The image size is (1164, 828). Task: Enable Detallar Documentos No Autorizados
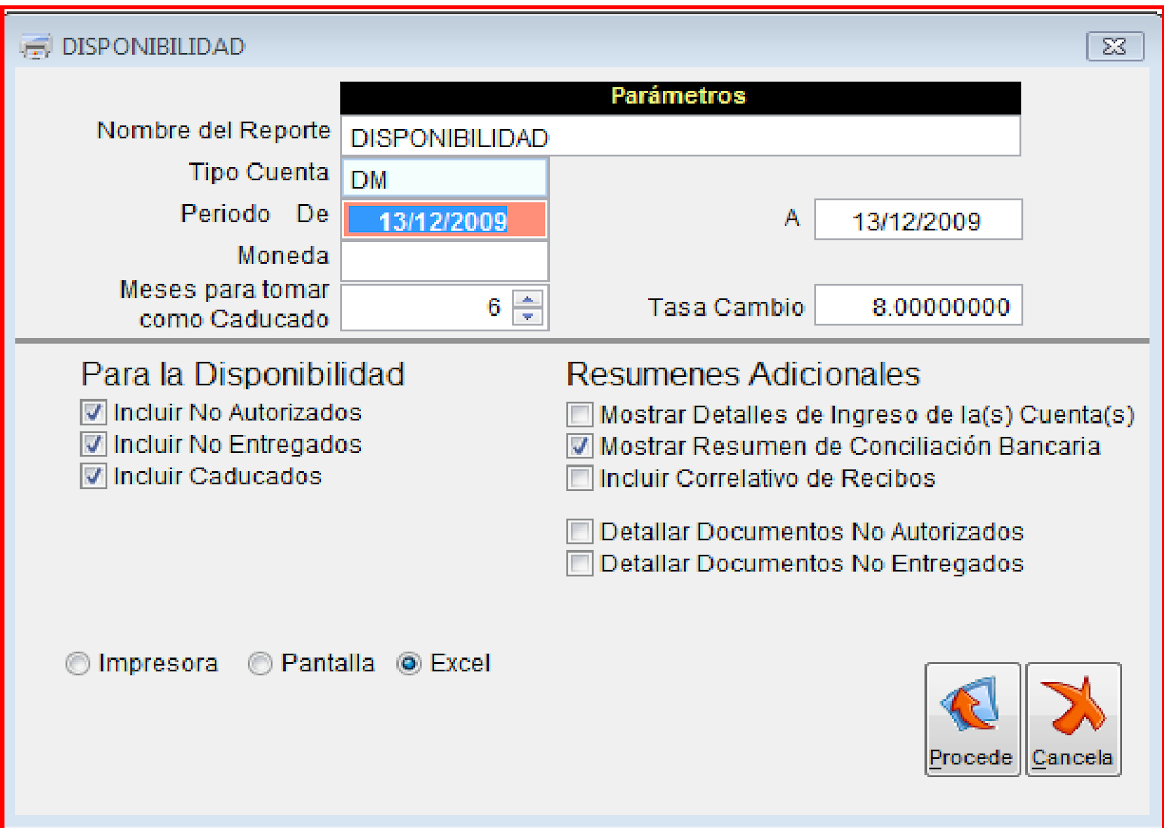coord(579,531)
